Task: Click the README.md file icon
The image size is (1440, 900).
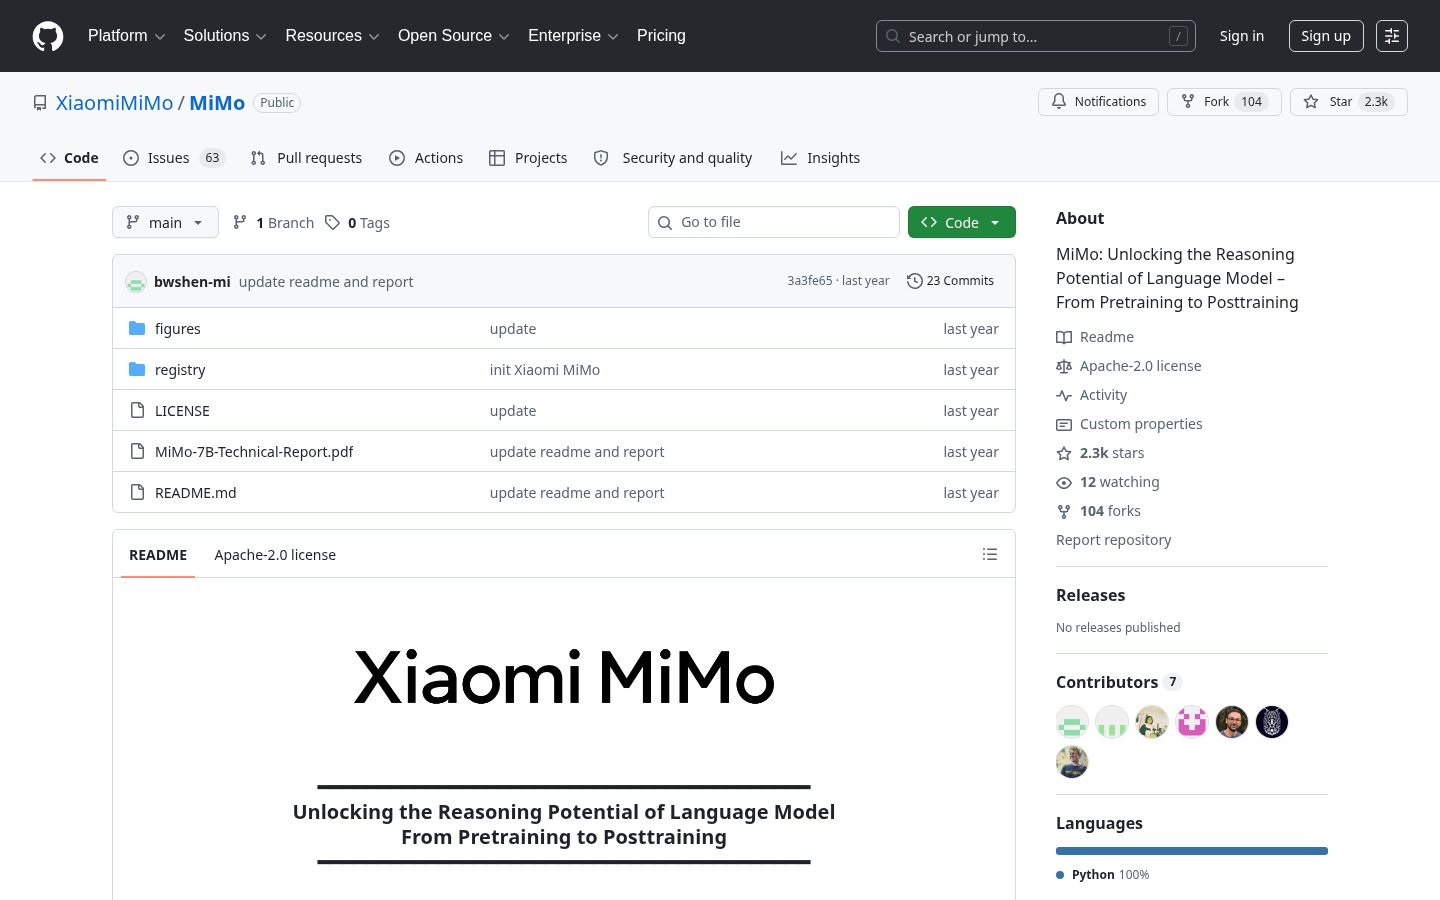Action: (137, 492)
